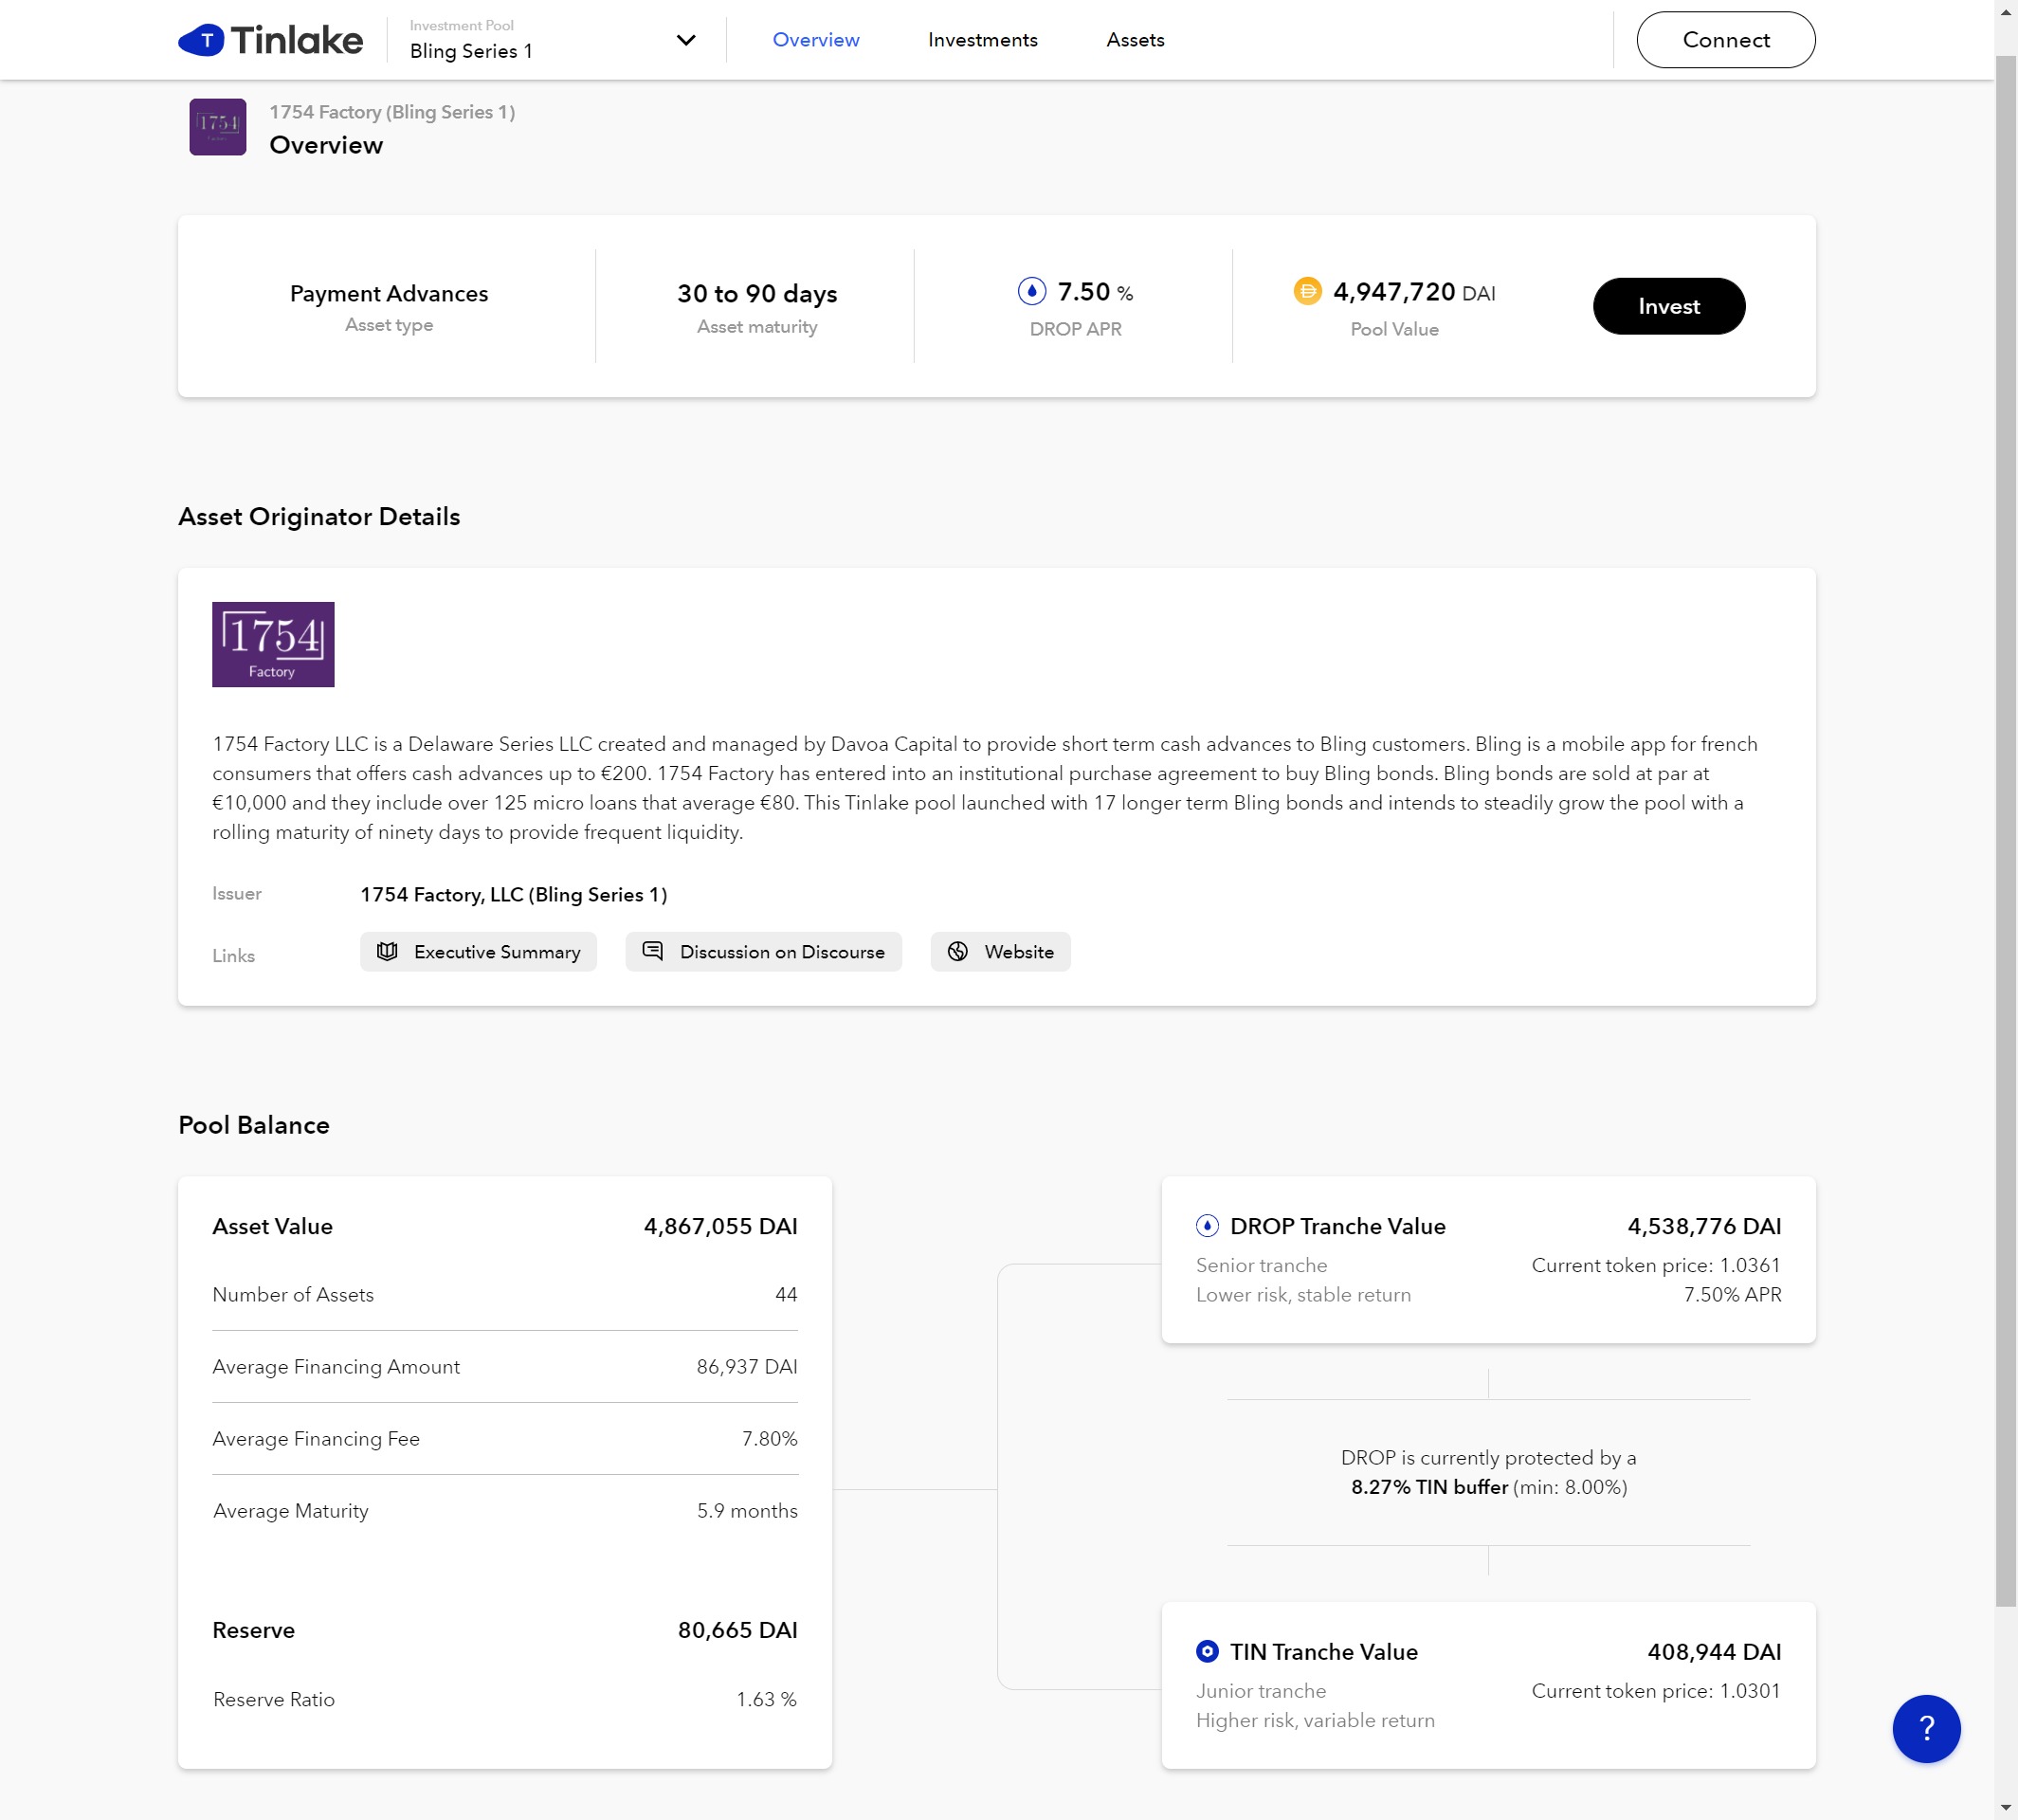Click 'Current token price: 1.0361' text

click(1655, 1266)
